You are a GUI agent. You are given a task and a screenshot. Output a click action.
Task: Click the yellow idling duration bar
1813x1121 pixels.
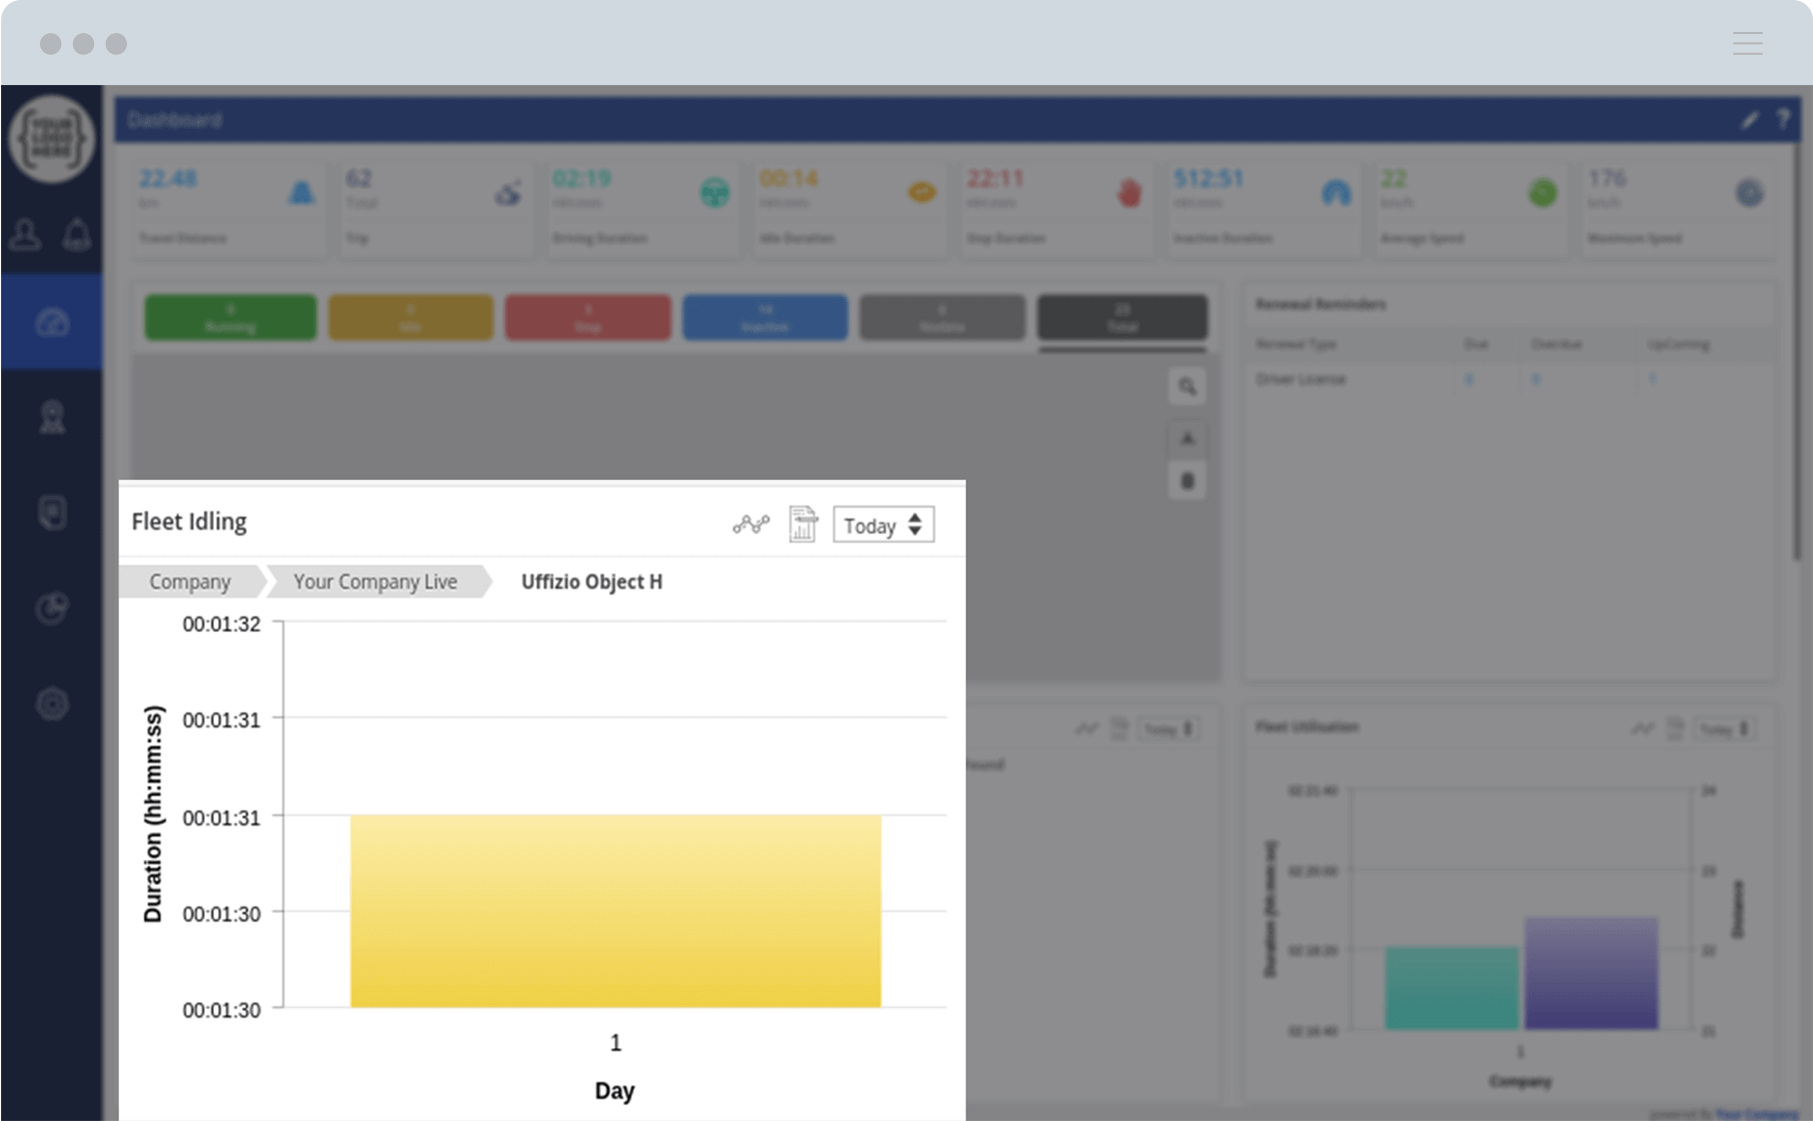615,910
